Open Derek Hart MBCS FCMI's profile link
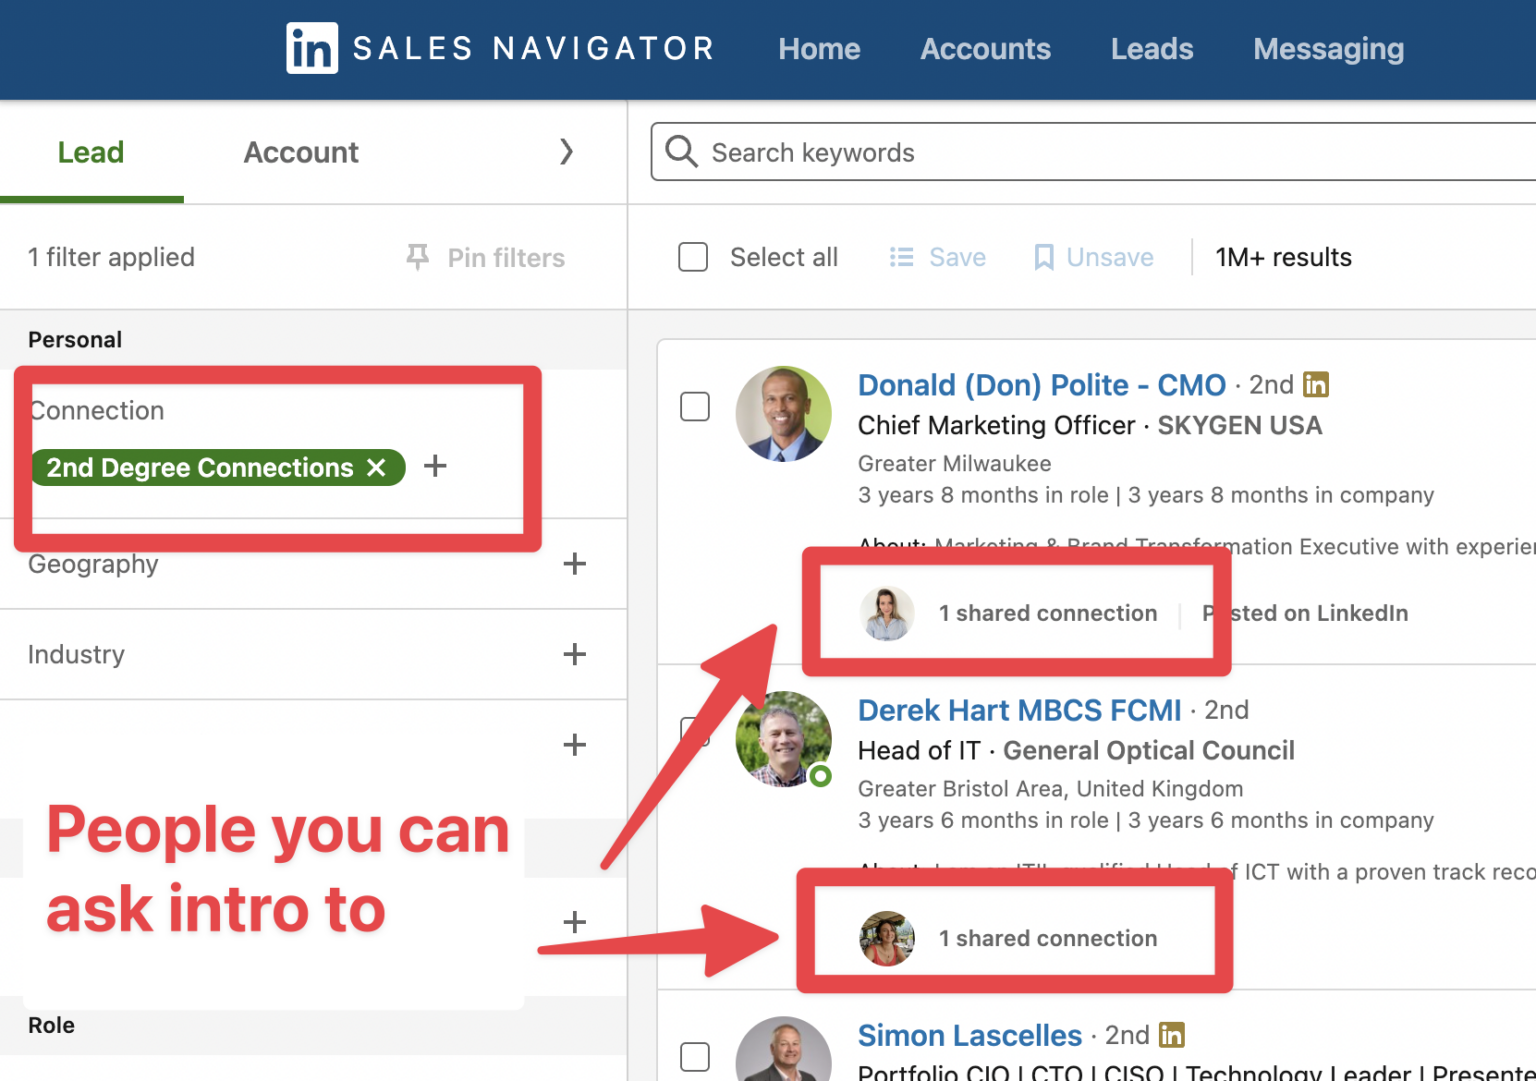Image resolution: width=1536 pixels, height=1081 pixels. click(1019, 710)
